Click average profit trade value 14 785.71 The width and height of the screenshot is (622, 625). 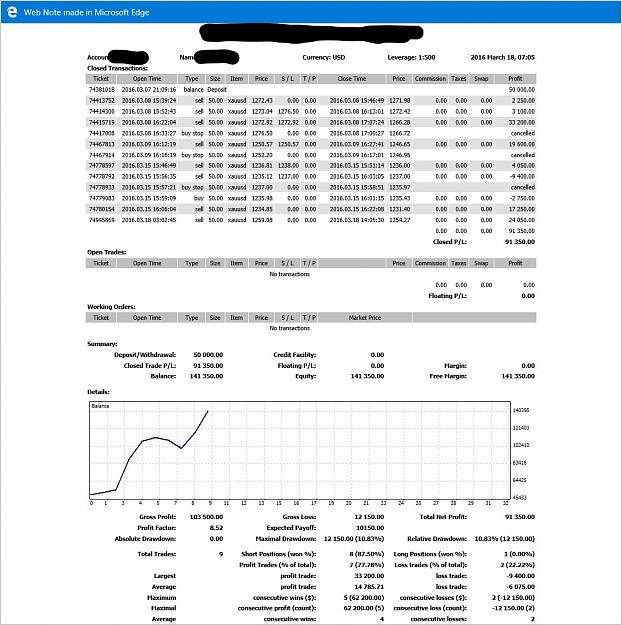click(369, 587)
